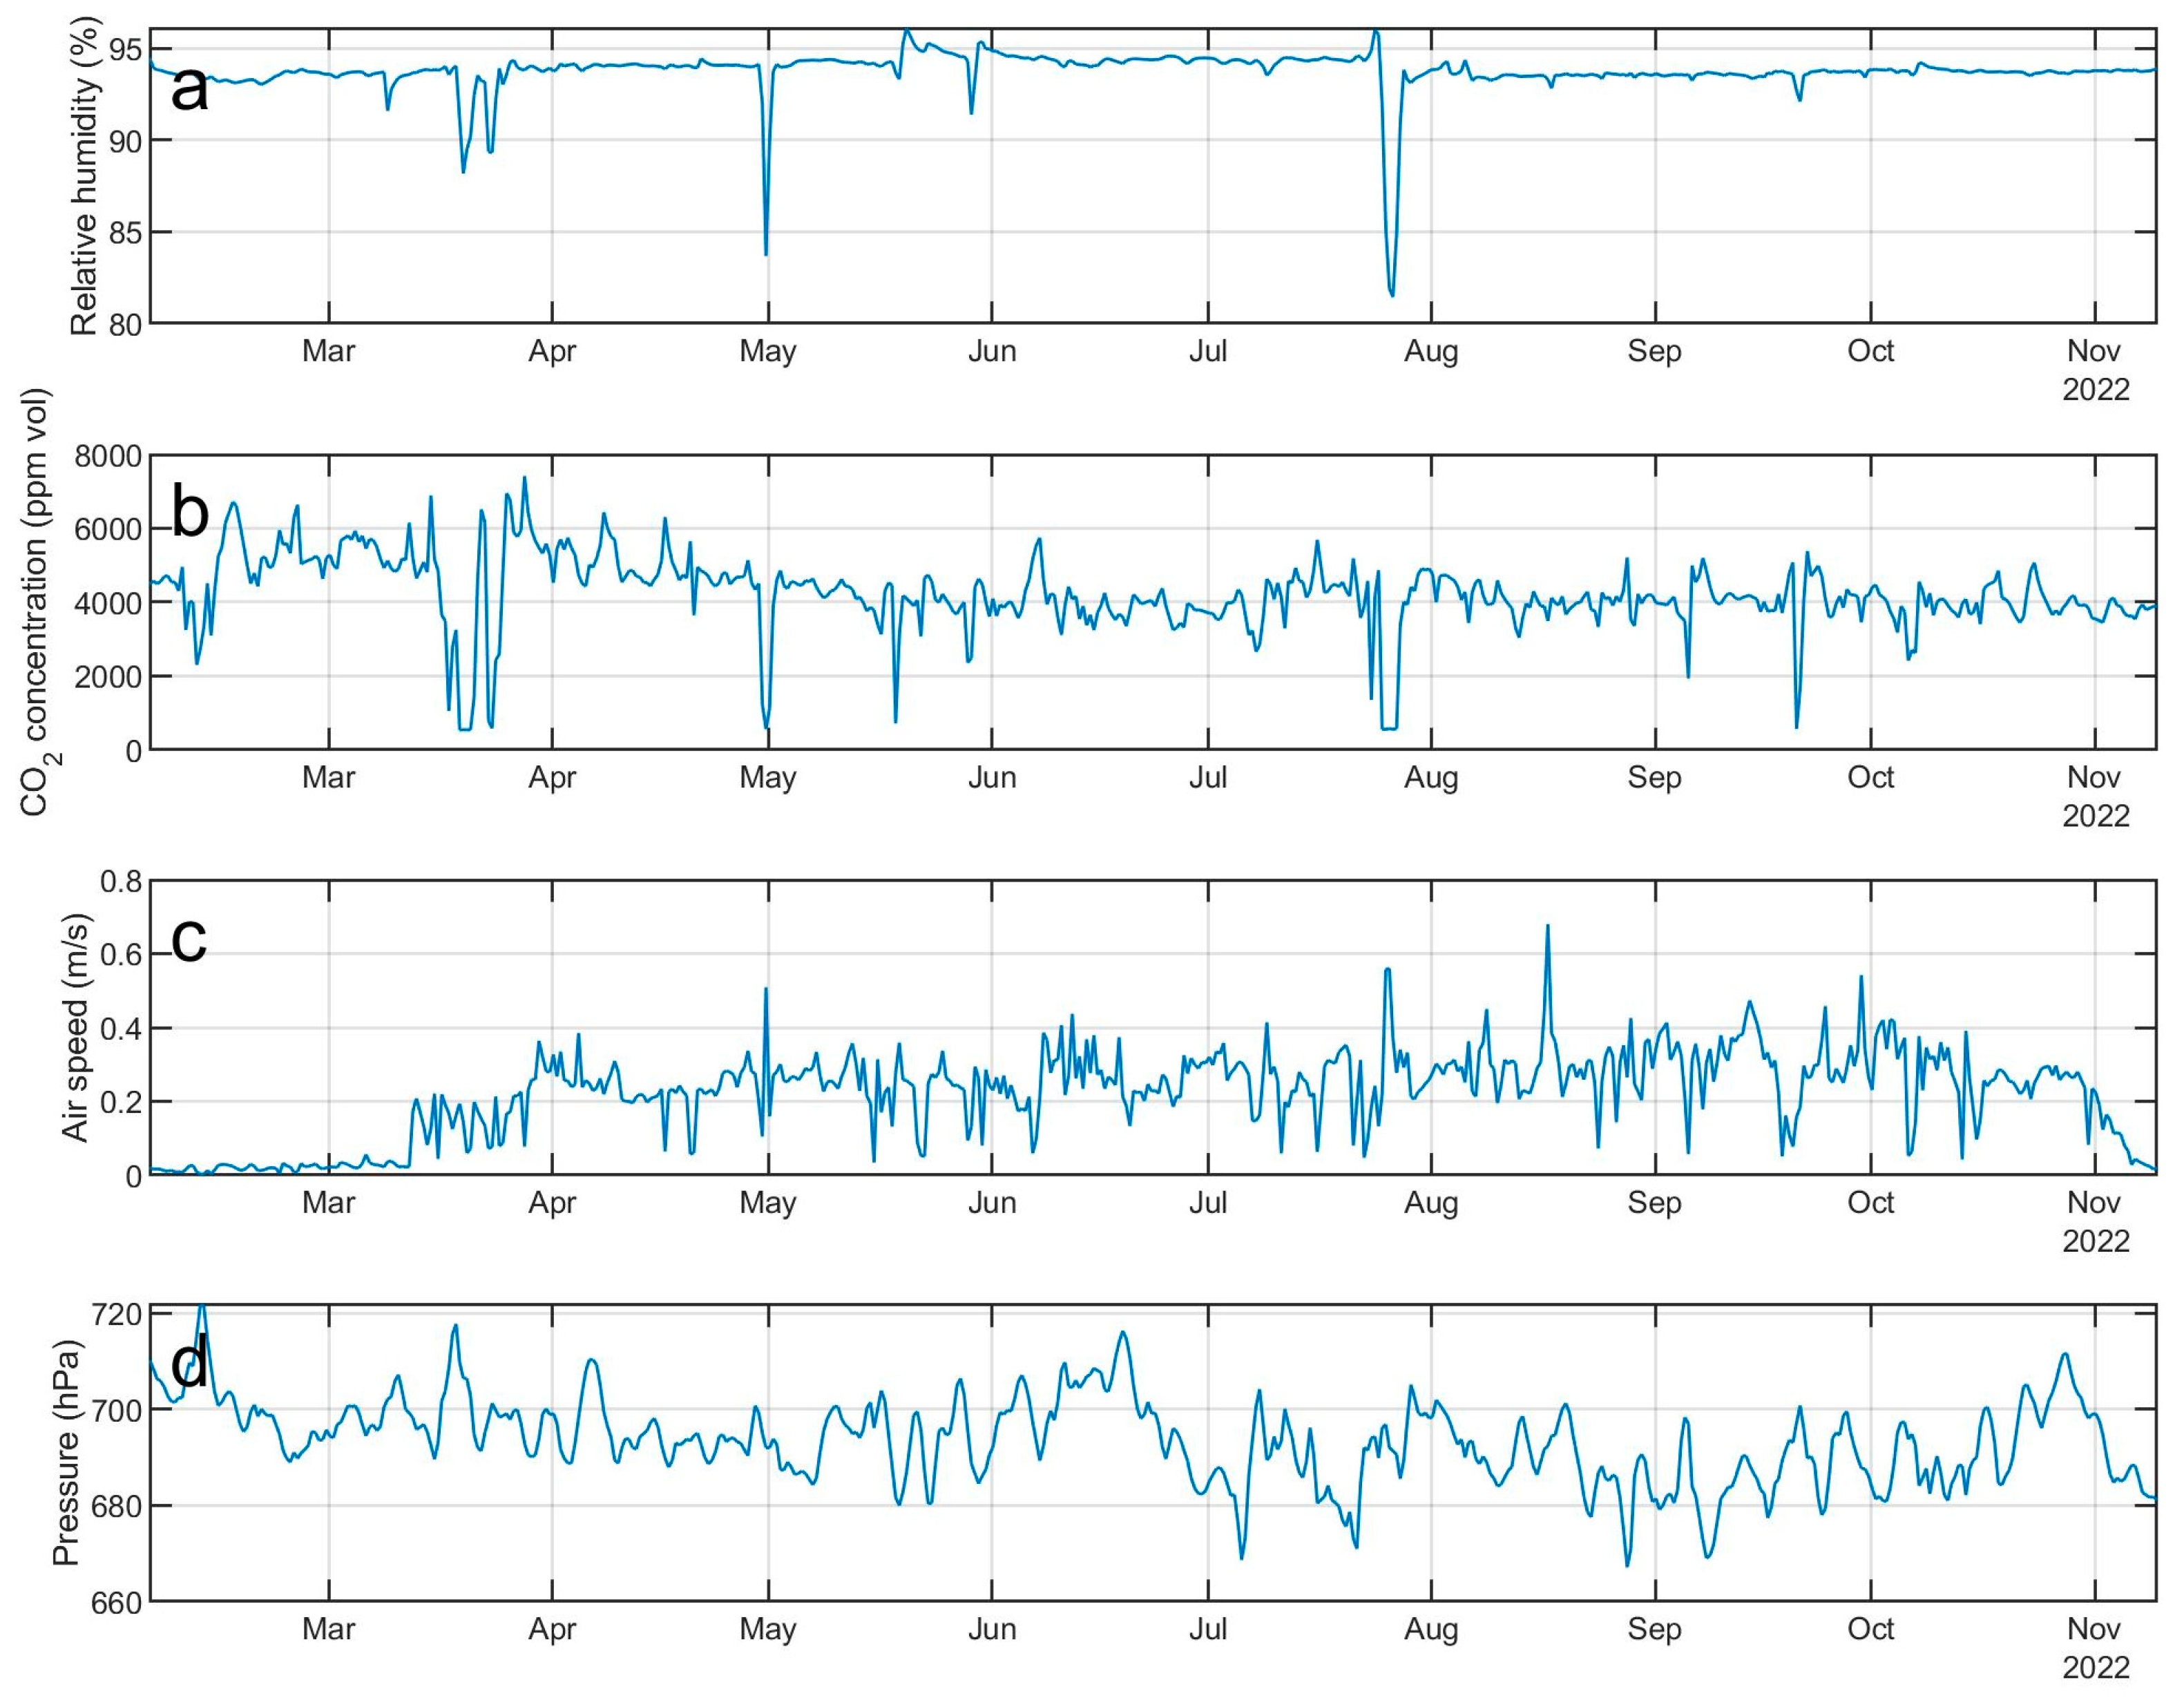Click the tallest air speed peak in mid-August
Image resolution: width=2184 pixels, height=1698 pixels.
1547,927
